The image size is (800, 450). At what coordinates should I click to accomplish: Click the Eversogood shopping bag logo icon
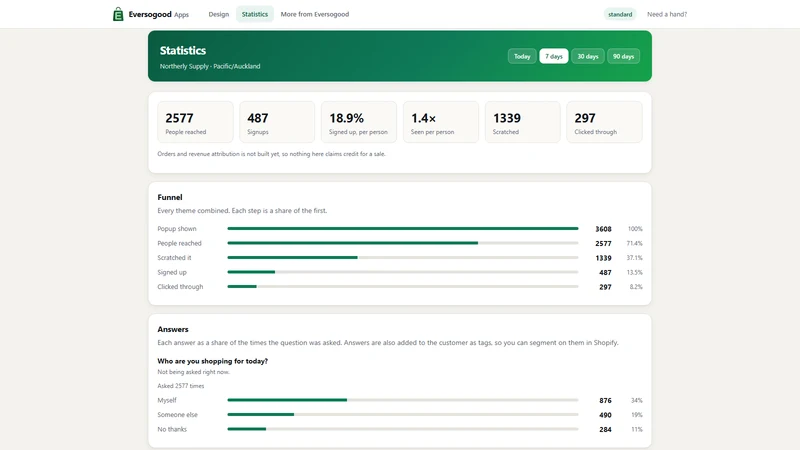[x=118, y=14]
